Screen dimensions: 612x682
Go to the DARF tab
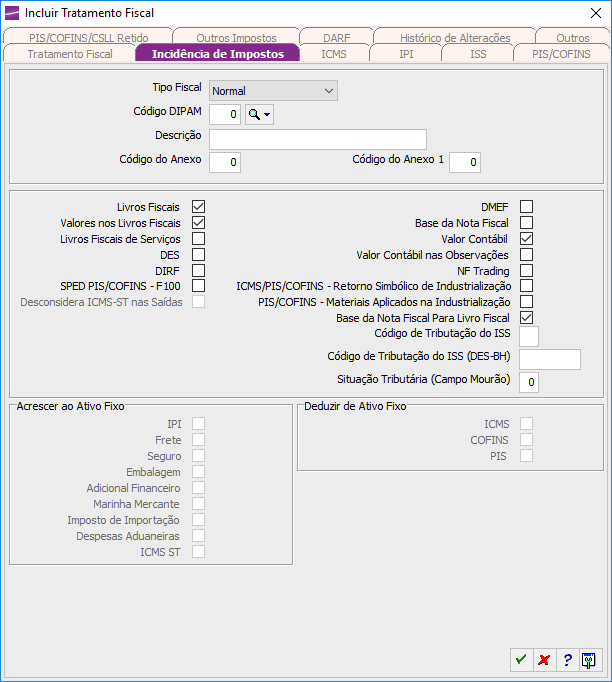click(x=336, y=38)
